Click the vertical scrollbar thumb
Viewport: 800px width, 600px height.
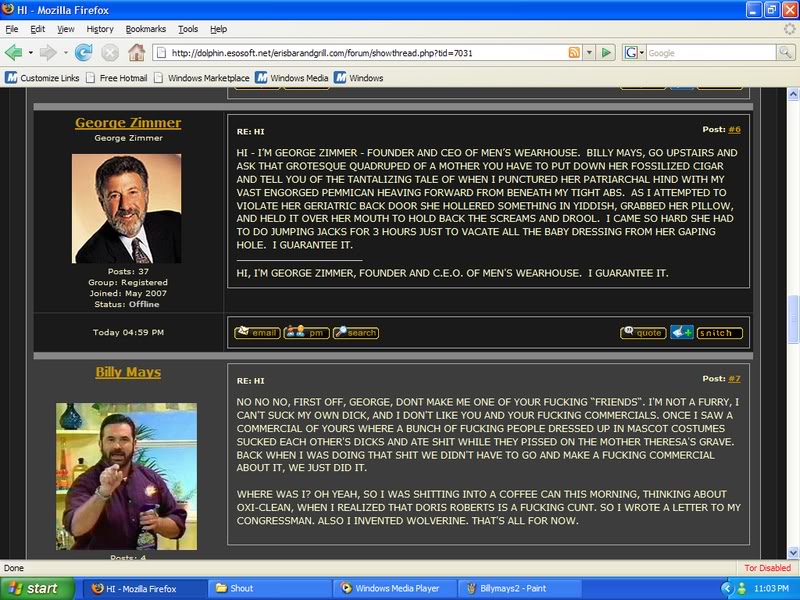click(x=793, y=319)
